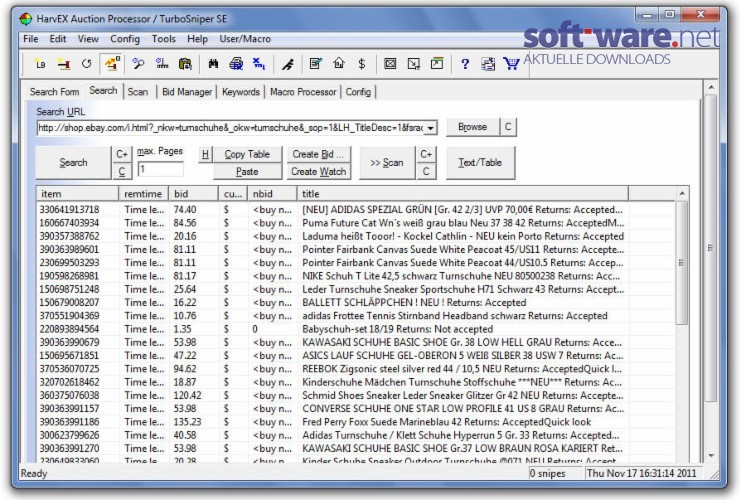The width and height of the screenshot is (741, 500).
Task: Click the house home icon
Action: click(x=339, y=64)
